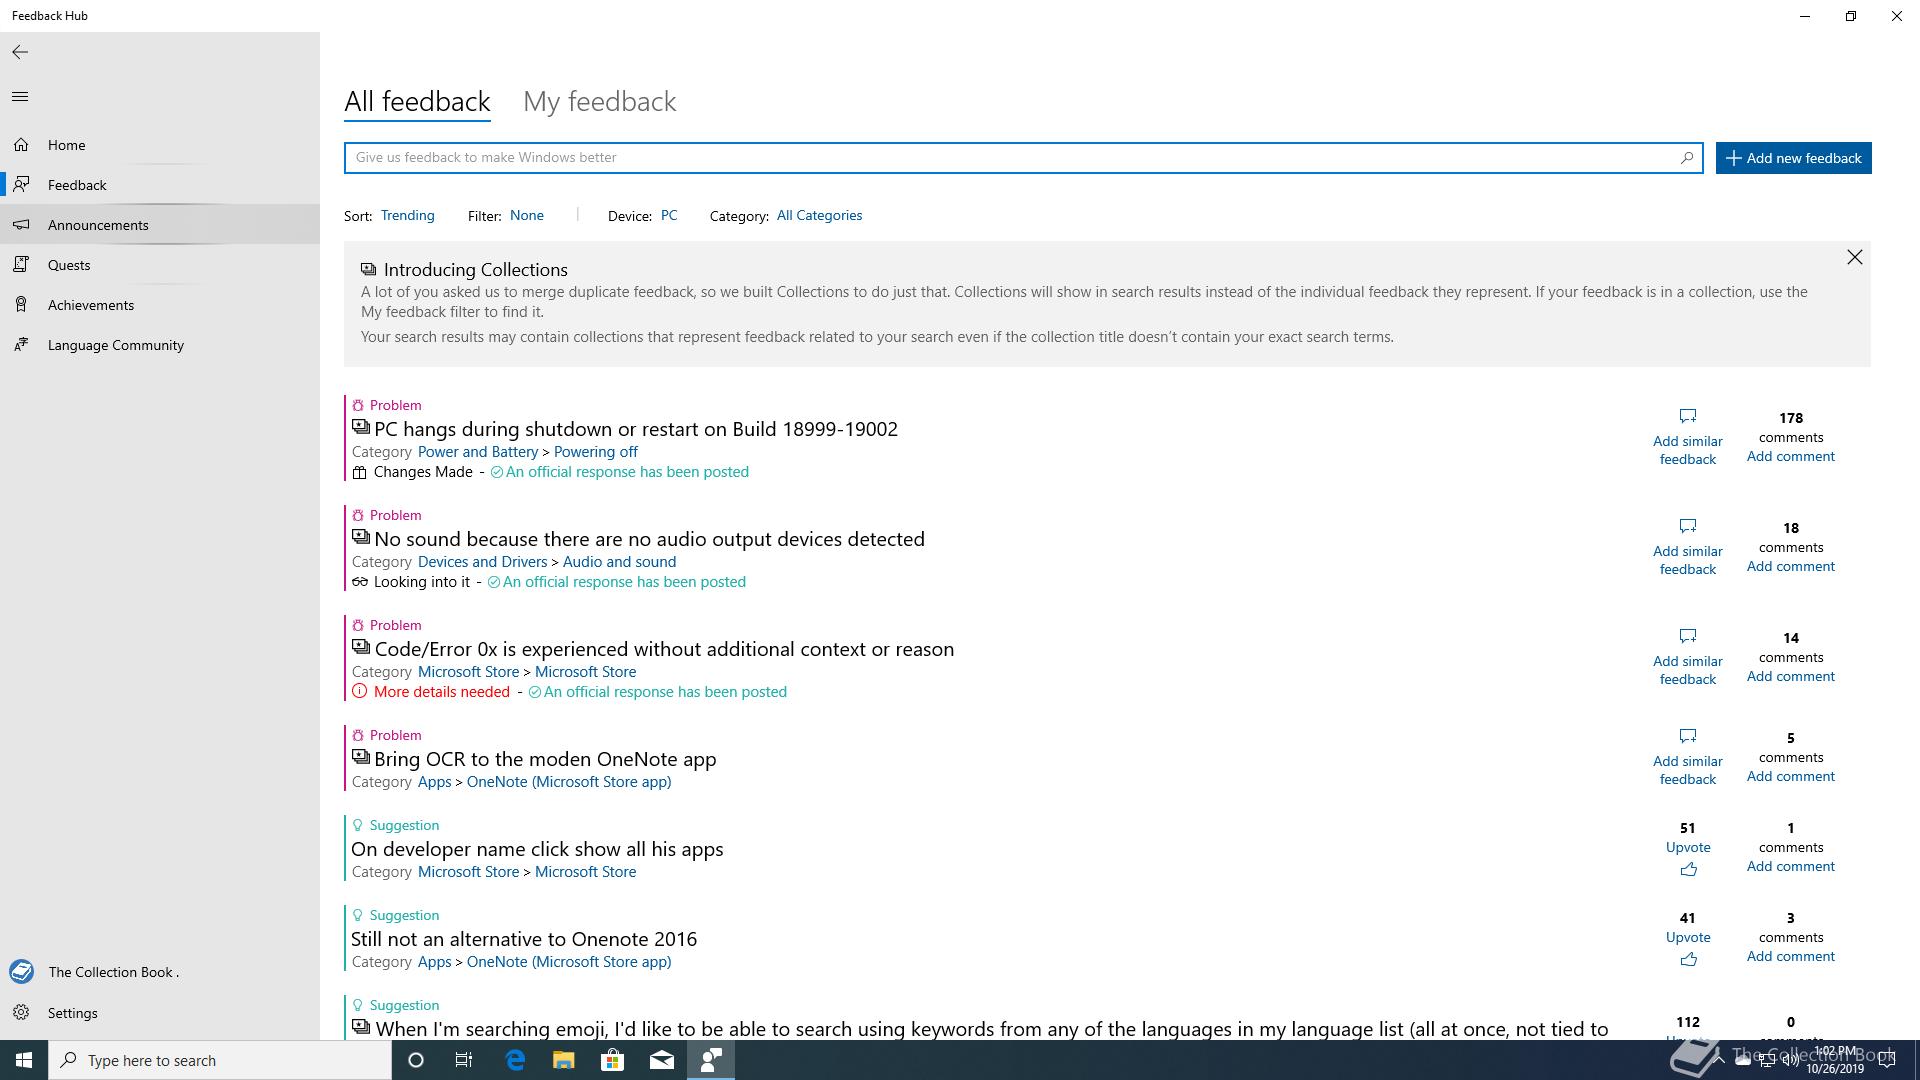Open Microsoft Store from taskbar
Screen dimensions: 1920x1080
point(613,1060)
